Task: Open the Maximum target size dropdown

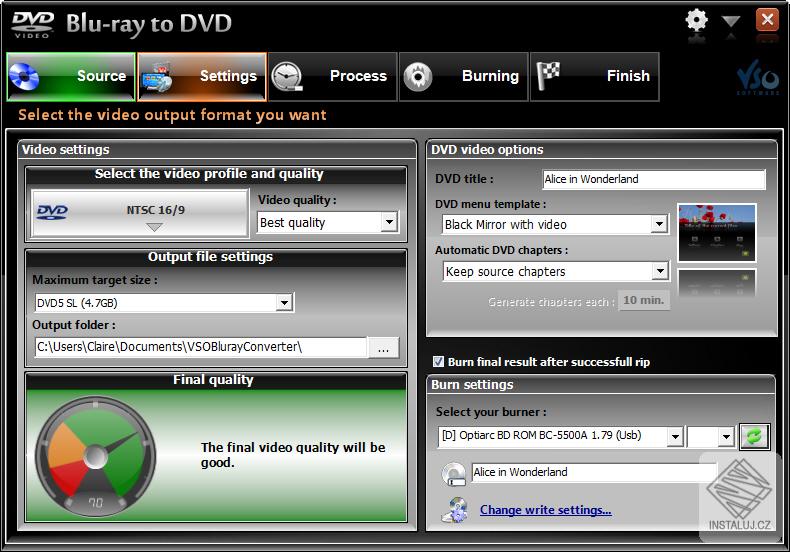Action: pyautogui.click(x=284, y=303)
